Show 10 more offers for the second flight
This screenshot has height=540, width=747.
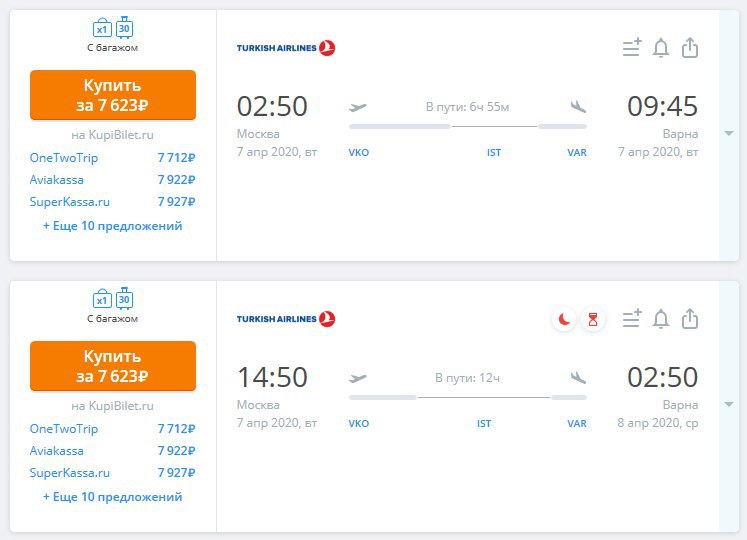pyautogui.click(x=112, y=497)
